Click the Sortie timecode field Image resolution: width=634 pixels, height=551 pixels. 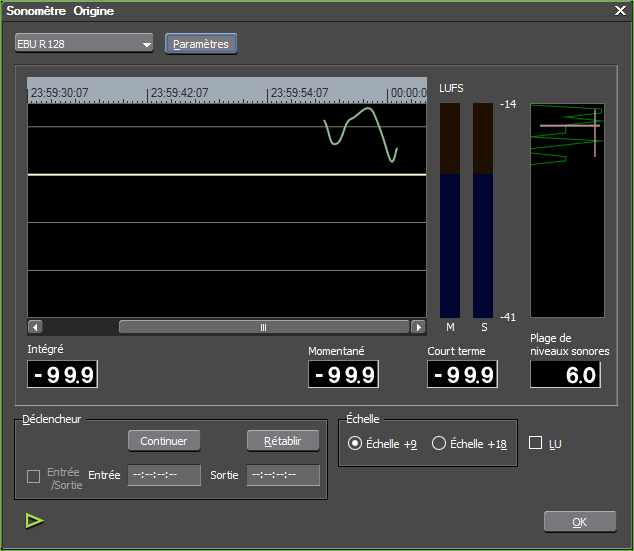coord(283,476)
